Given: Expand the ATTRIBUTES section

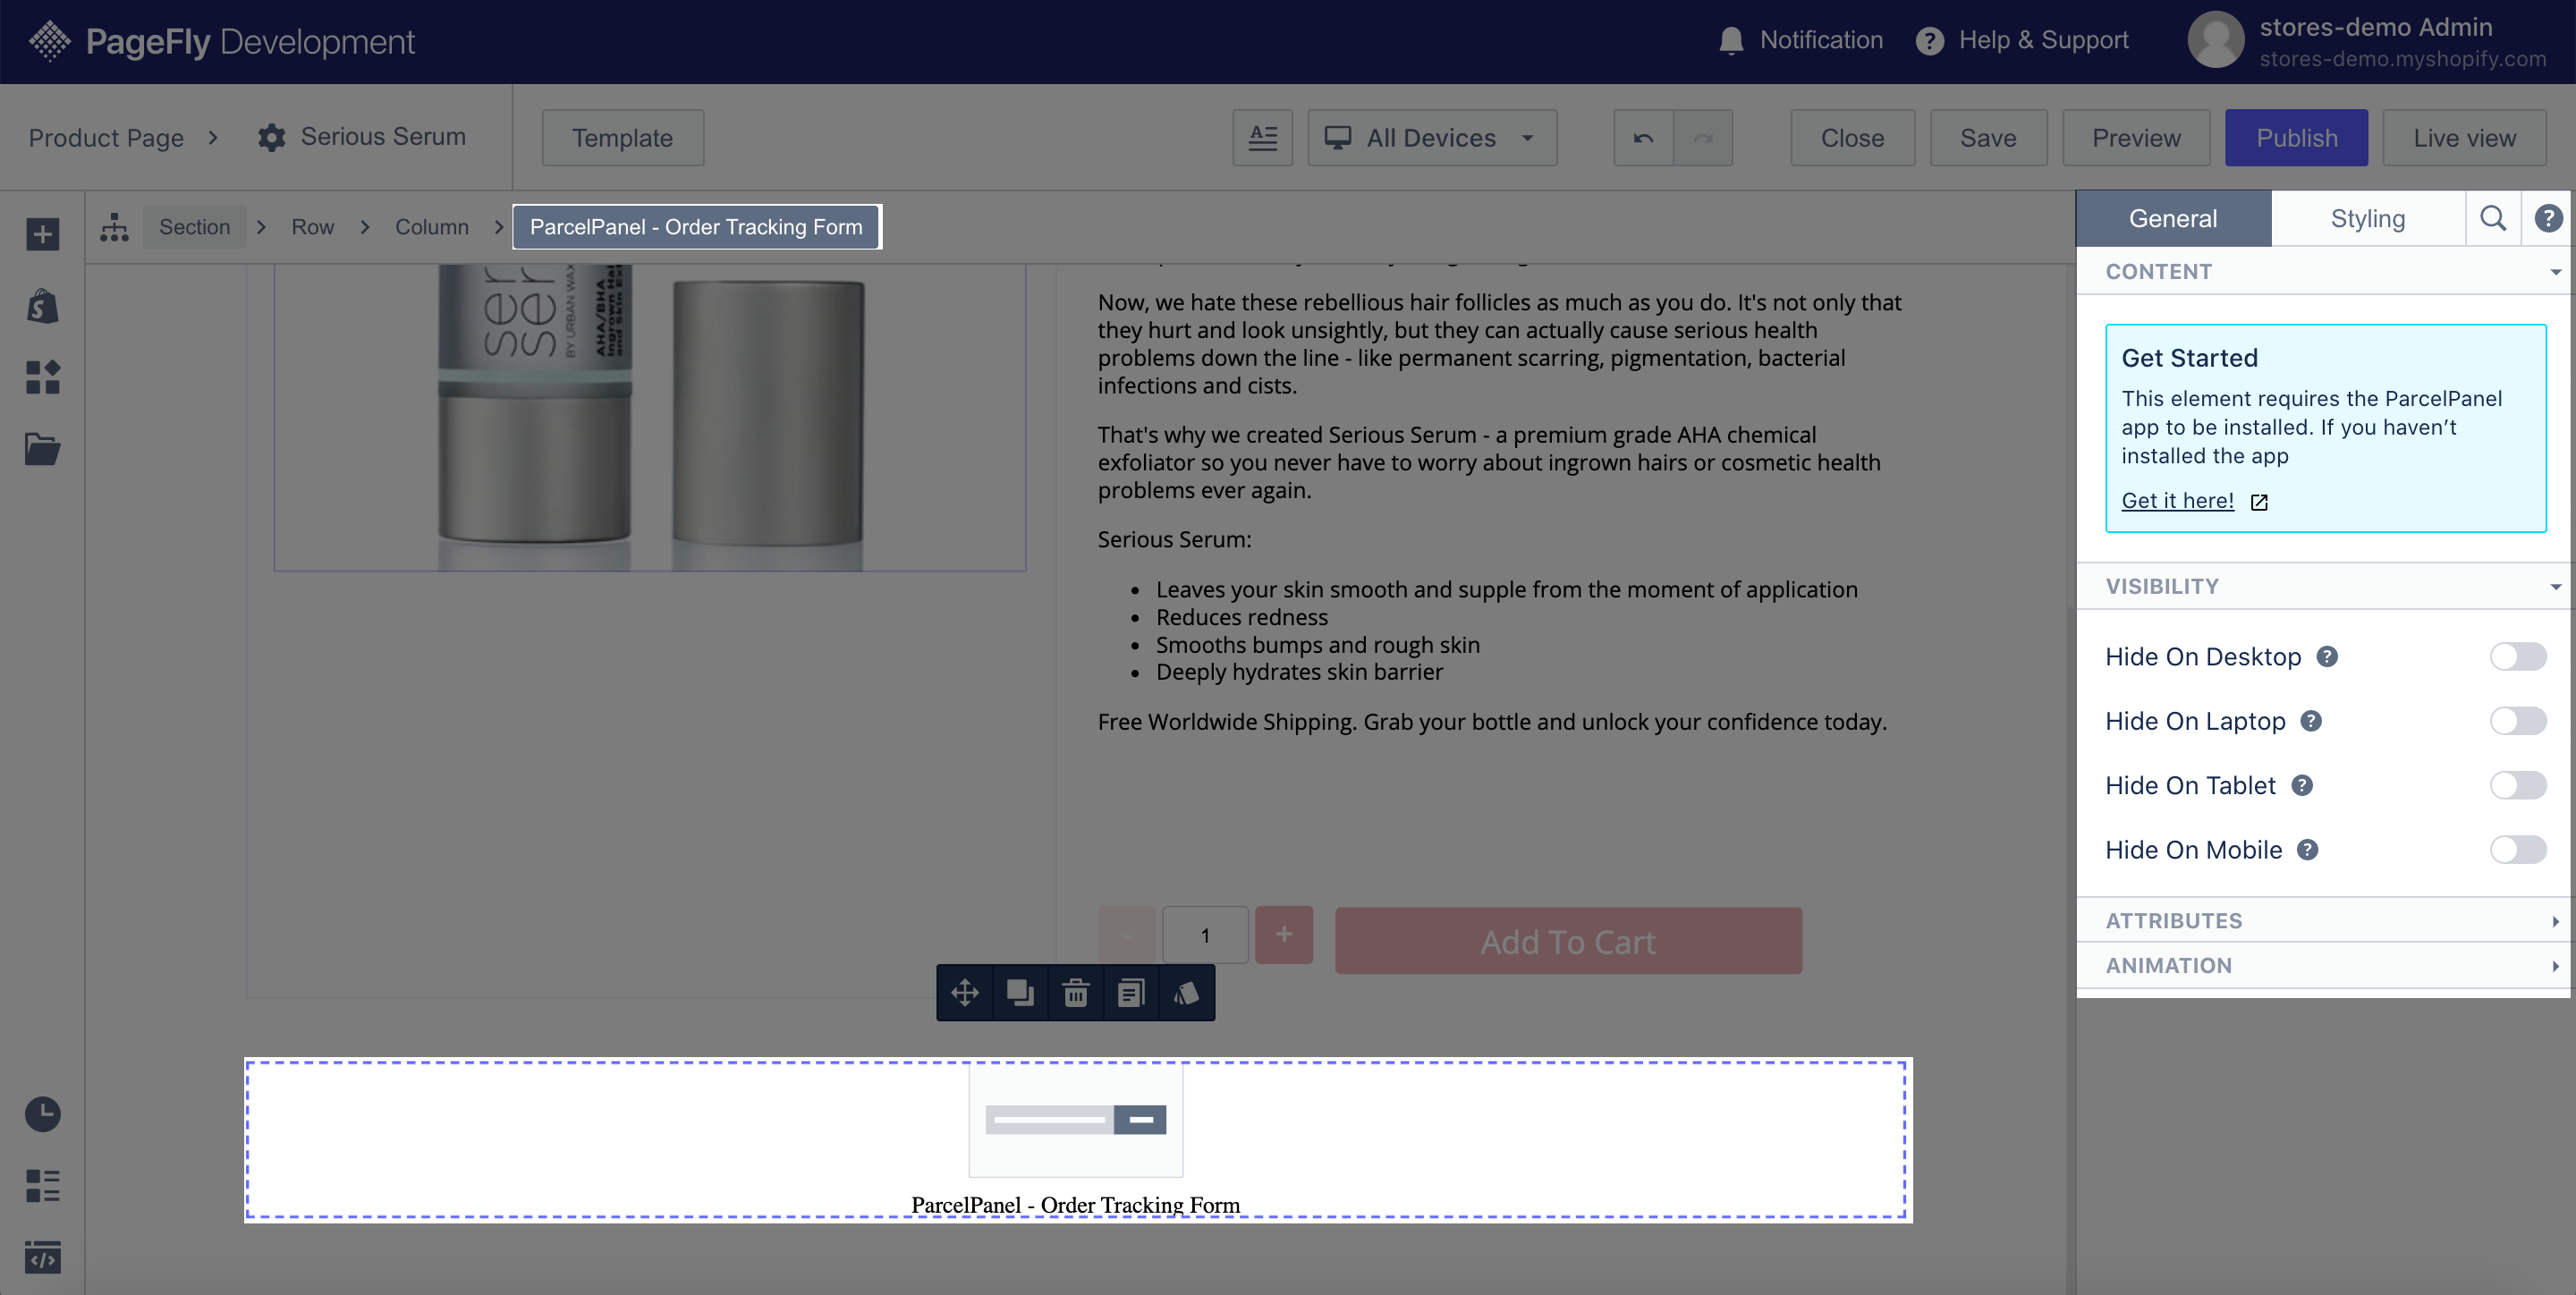Looking at the screenshot, I should pos(2323,921).
